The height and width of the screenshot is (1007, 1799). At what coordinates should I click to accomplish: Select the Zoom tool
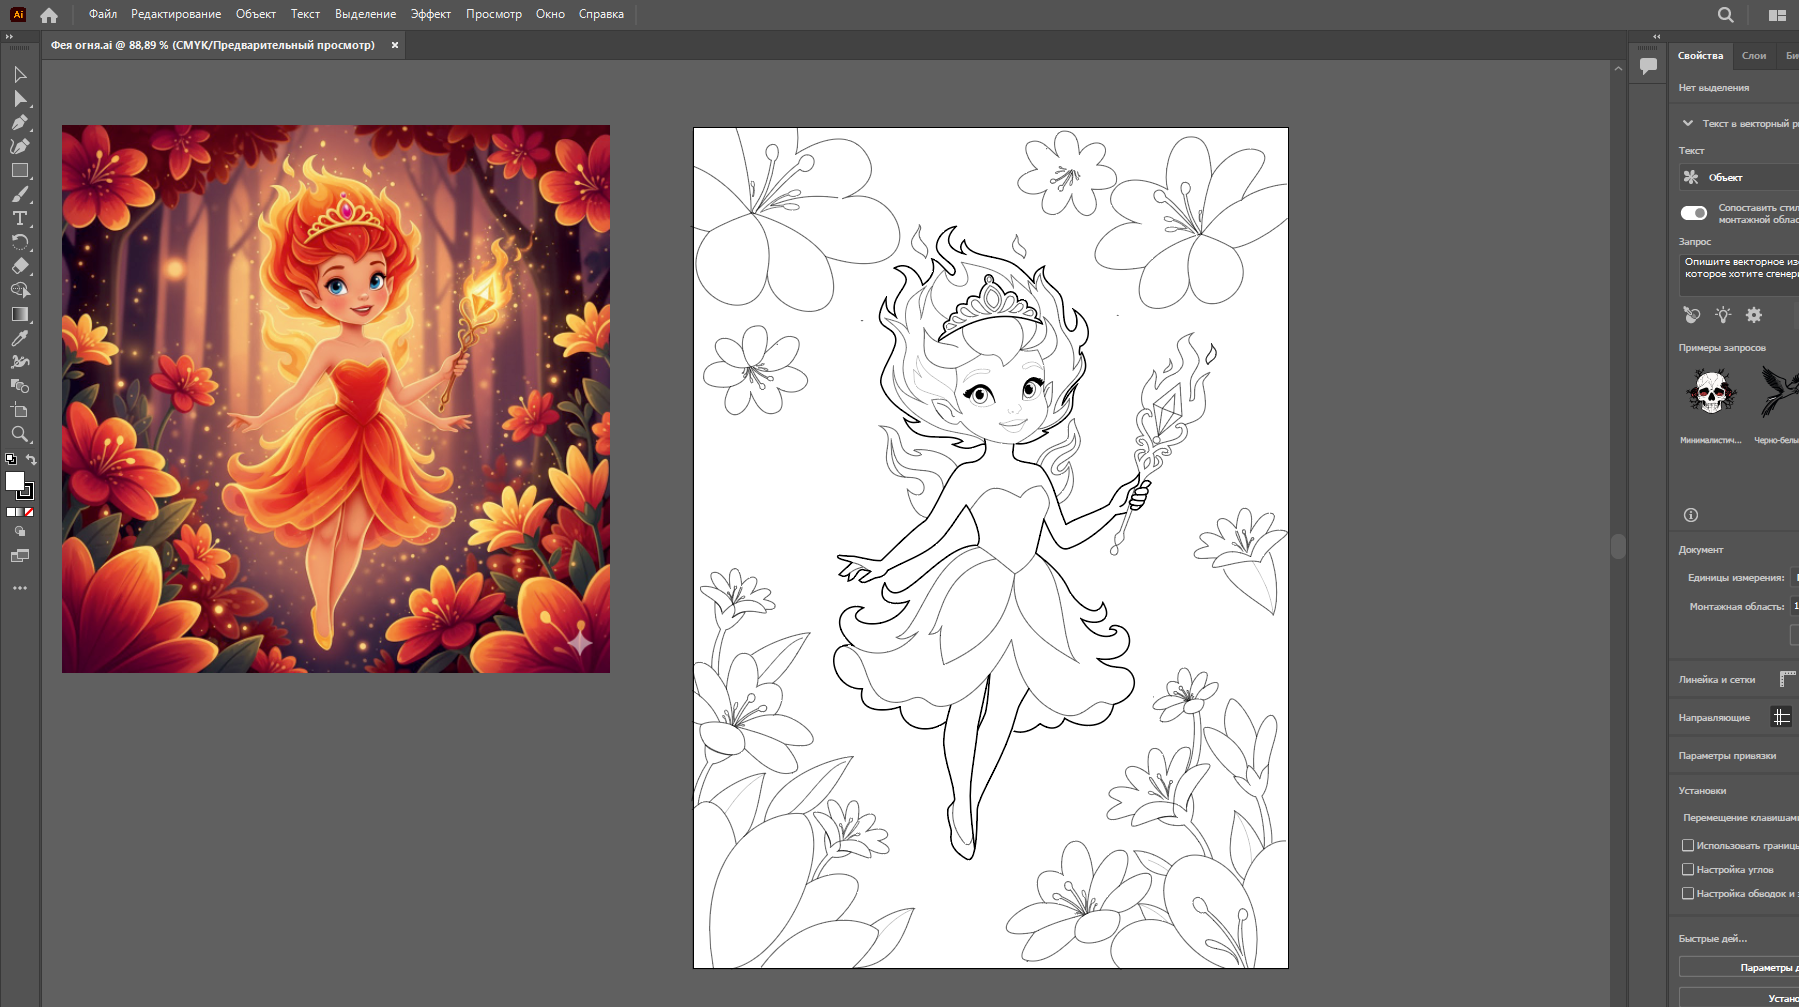[x=20, y=435]
